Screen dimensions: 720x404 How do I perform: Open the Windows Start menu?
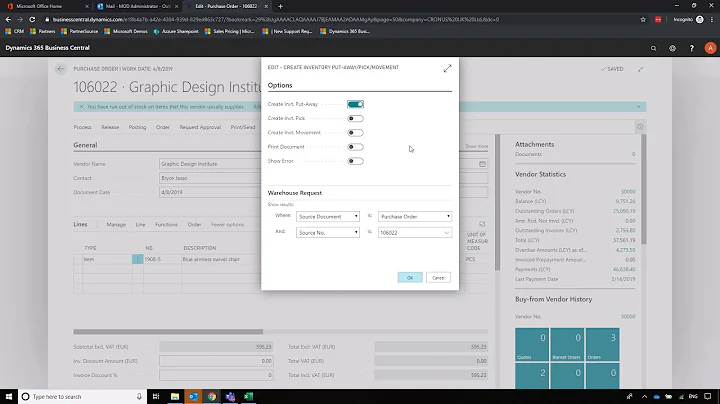click(x=9, y=396)
